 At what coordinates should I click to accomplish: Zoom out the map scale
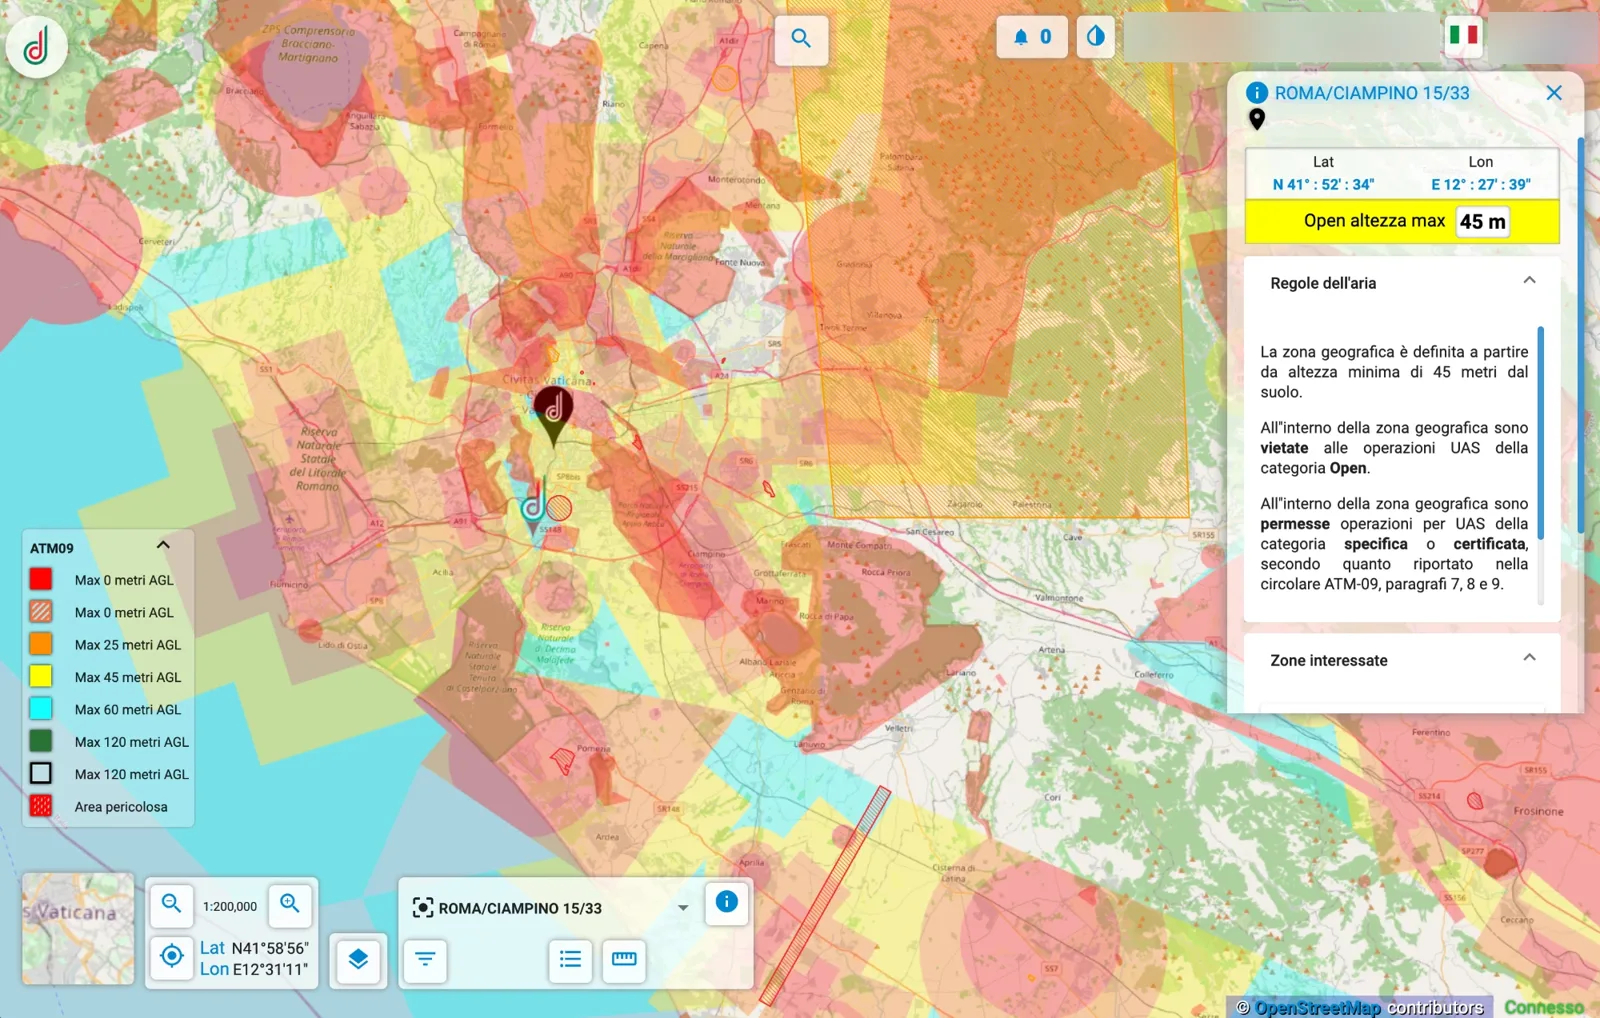click(x=172, y=905)
